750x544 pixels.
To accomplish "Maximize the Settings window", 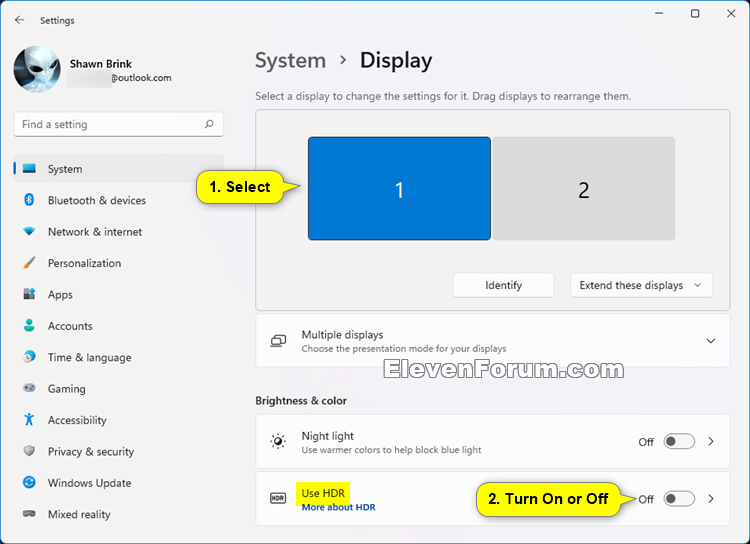I will click(x=695, y=13).
